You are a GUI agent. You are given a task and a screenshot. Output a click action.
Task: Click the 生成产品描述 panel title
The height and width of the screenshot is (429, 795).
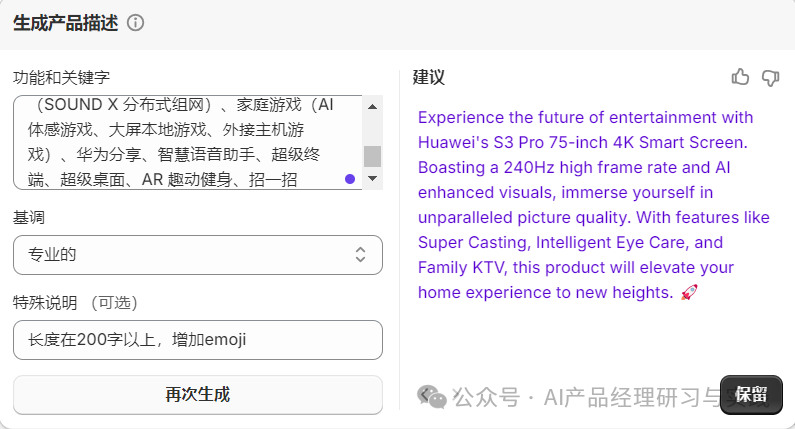[x=65, y=23]
